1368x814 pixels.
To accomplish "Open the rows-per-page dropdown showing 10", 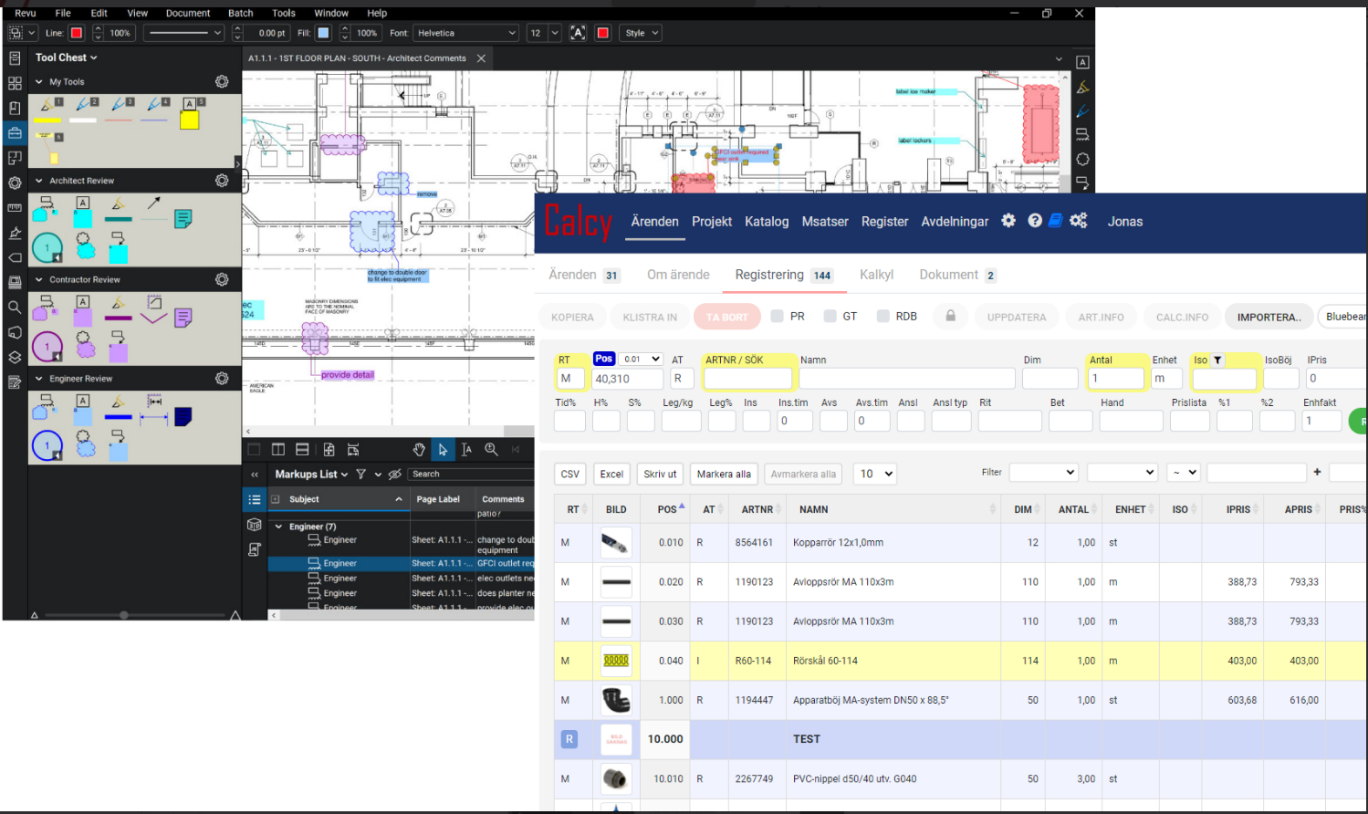I will [x=874, y=474].
